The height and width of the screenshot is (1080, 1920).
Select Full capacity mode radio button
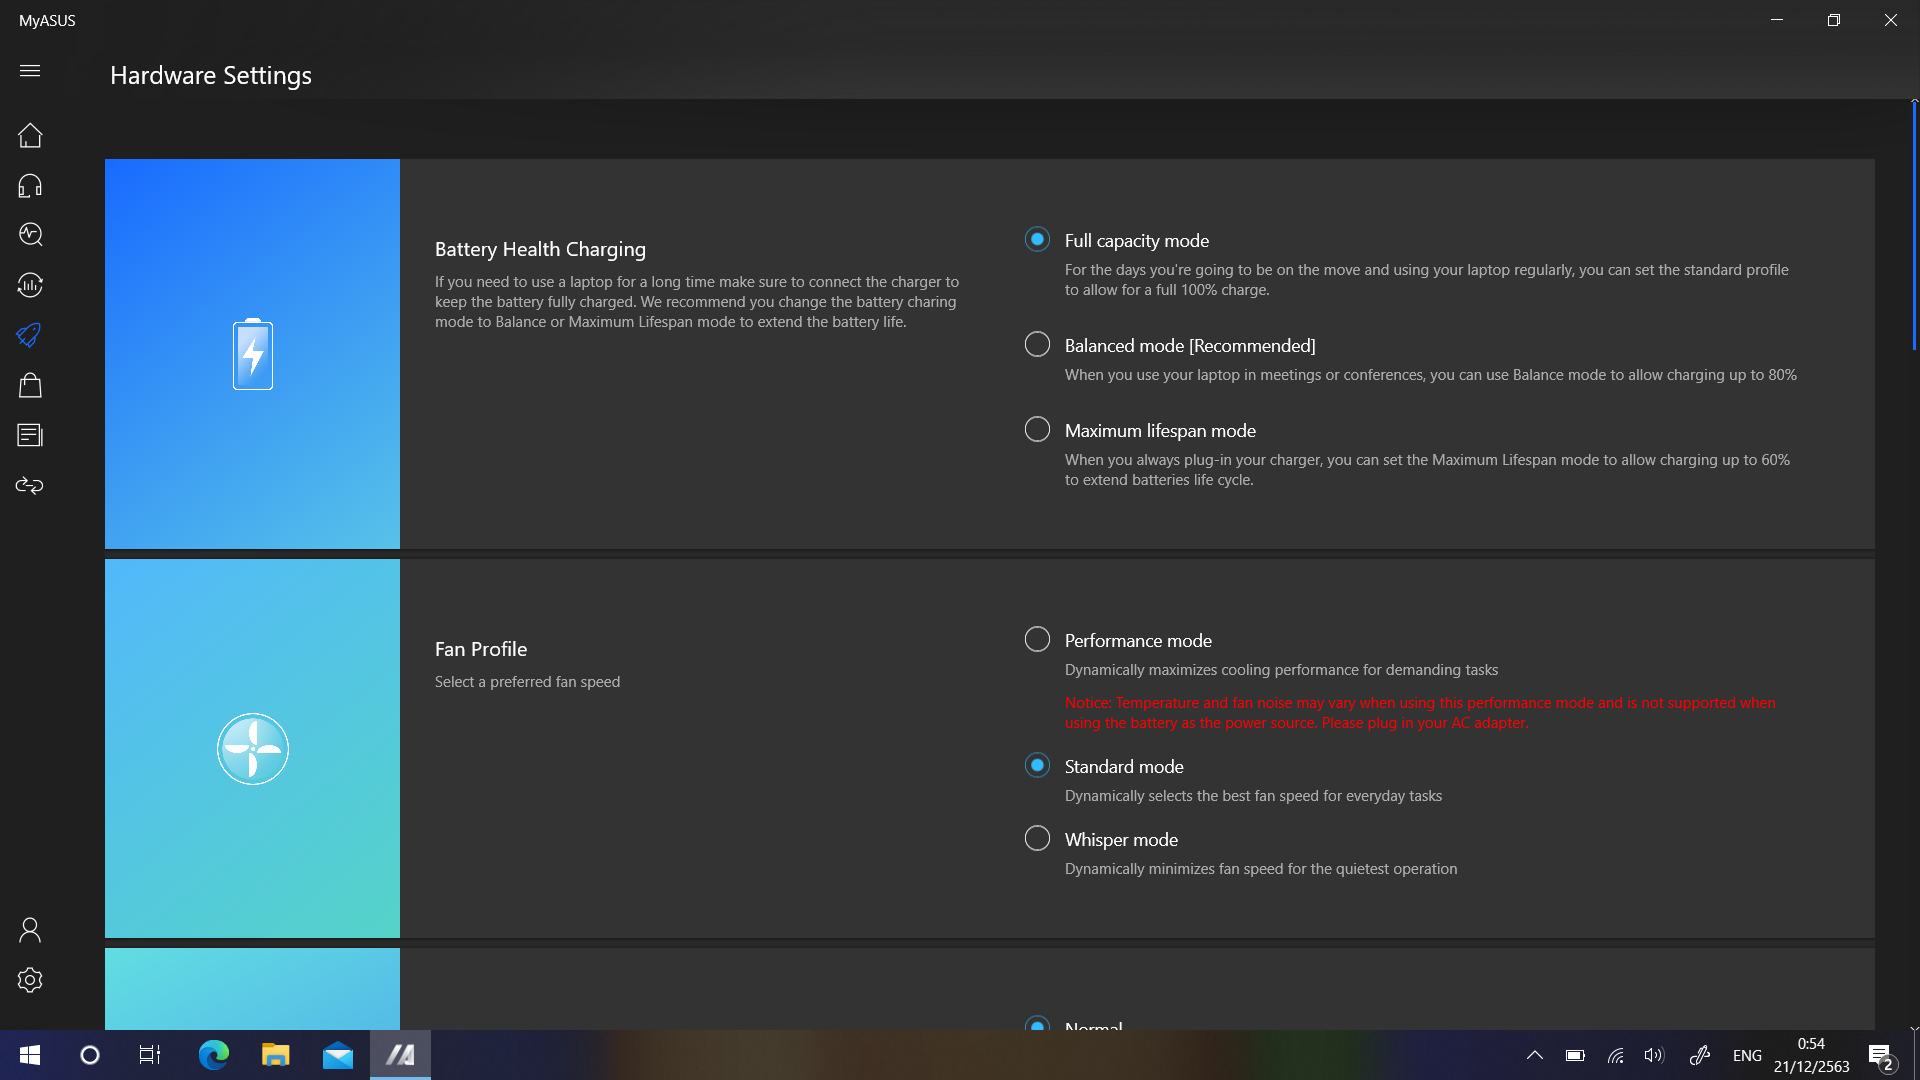(x=1037, y=239)
